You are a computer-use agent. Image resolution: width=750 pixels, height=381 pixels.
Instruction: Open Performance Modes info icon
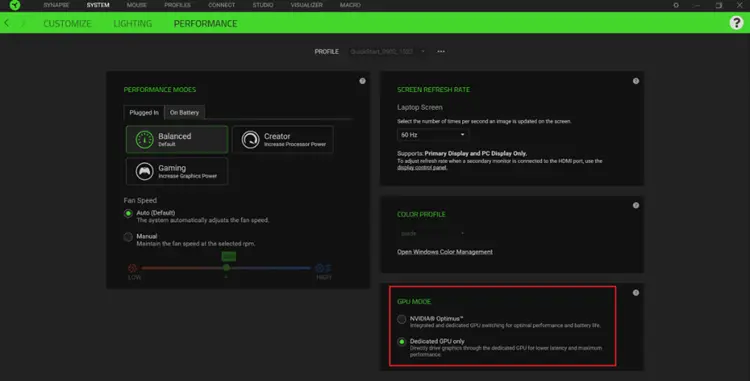362,81
